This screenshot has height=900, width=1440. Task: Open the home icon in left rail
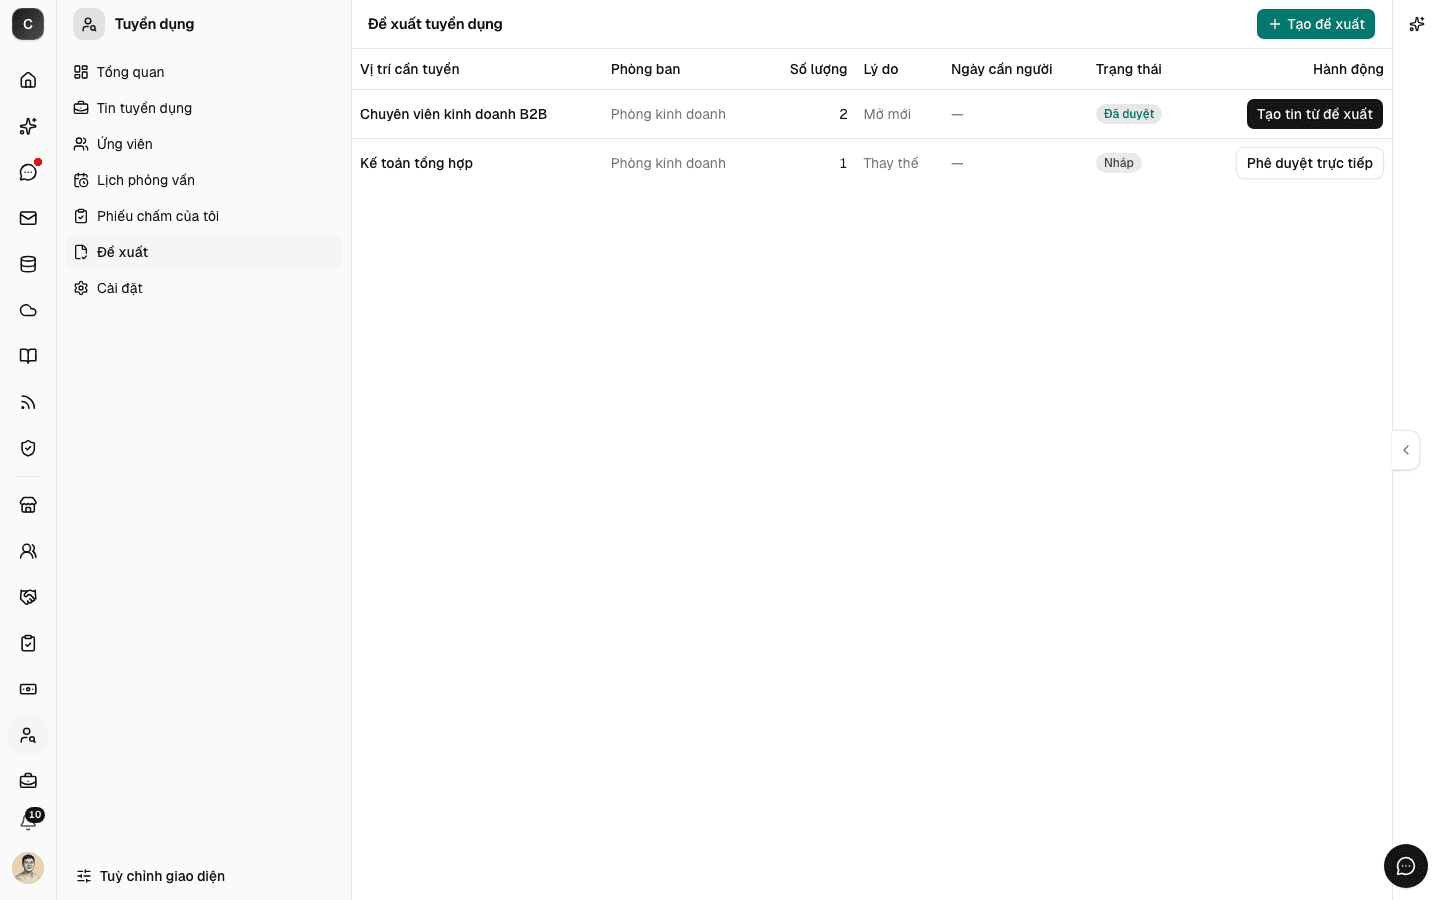tap(28, 80)
